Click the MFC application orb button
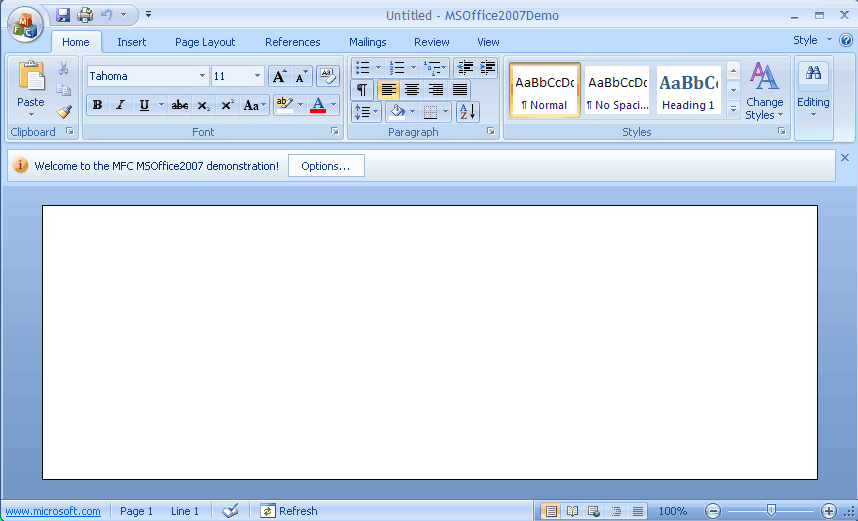The width and height of the screenshot is (858, 521). click(x=25, y=25)
